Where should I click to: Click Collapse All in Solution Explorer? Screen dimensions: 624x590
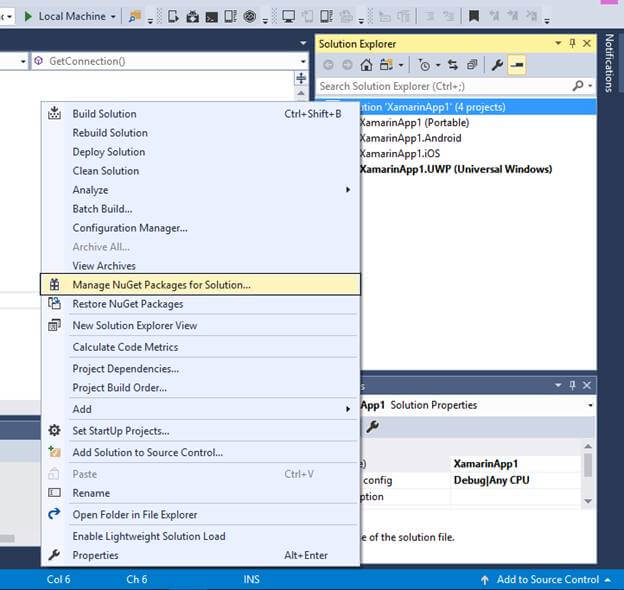pos(472,64)
